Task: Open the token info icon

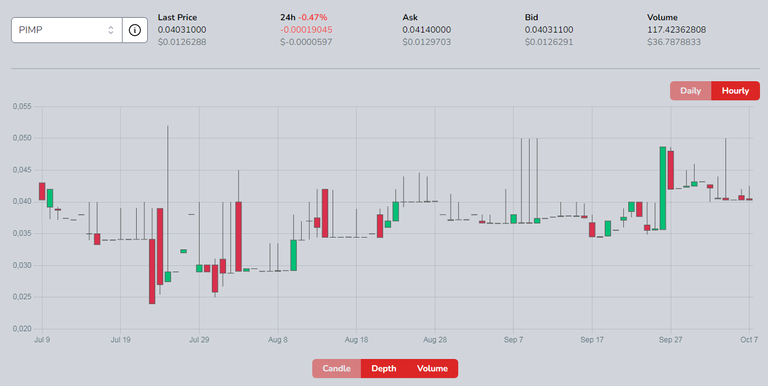Action: coord(135,30)
